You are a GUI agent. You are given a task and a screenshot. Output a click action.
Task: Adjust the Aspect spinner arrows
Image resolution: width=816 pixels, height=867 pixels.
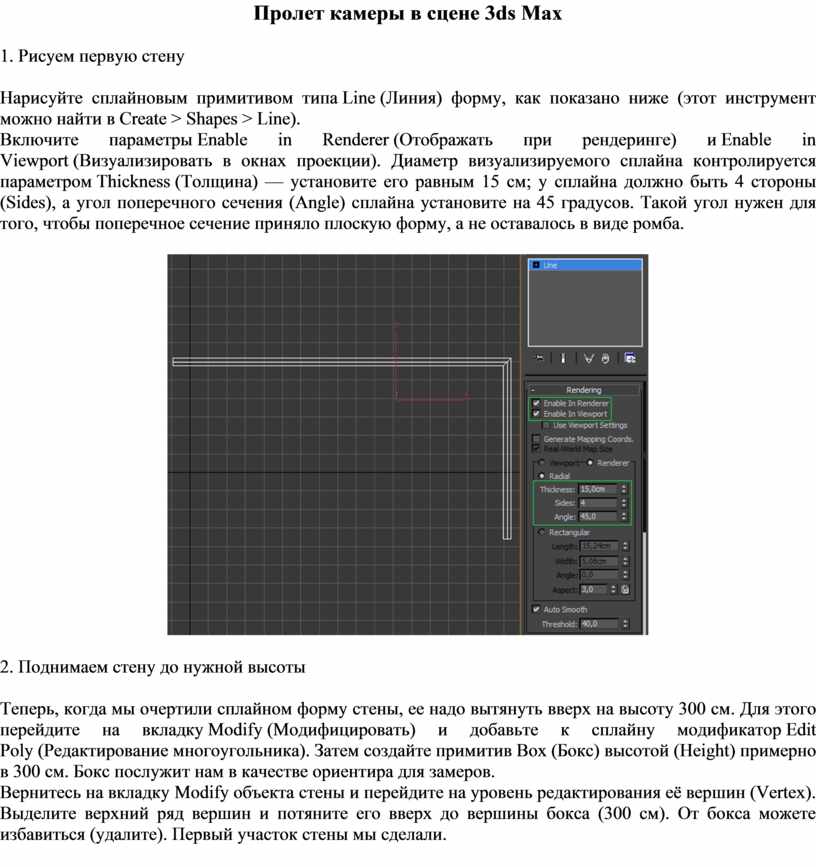[x=613, y=589]
